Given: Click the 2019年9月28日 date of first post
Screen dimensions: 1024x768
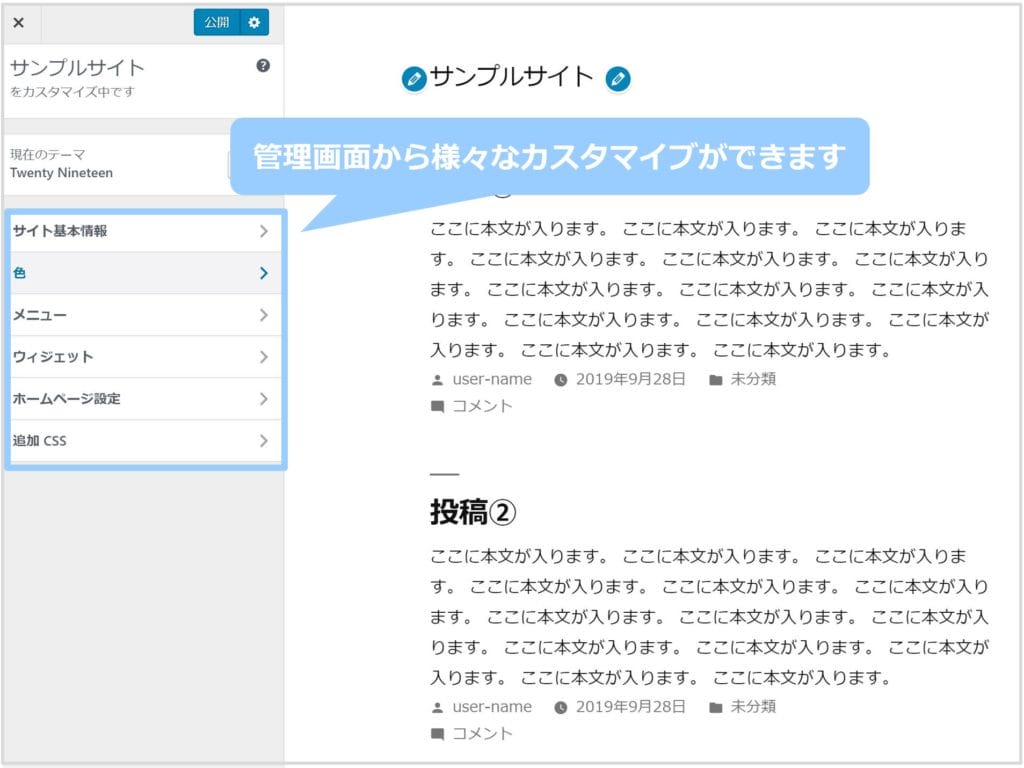Looking at the screenshot, I should pyautogui.click(x=630, y=379).
